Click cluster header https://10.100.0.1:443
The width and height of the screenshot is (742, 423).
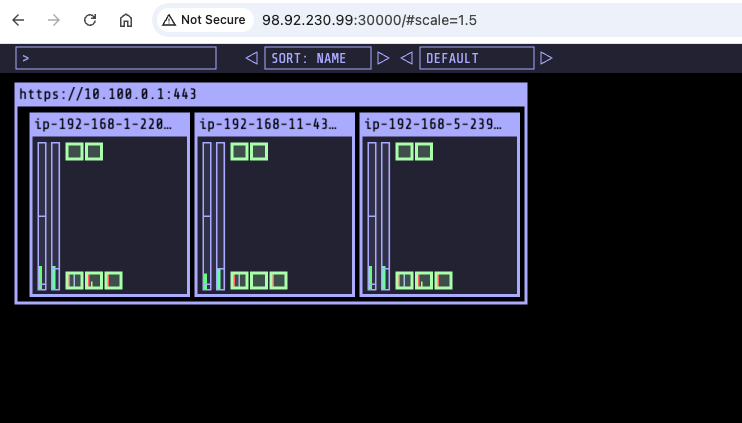tap(108, 94)
